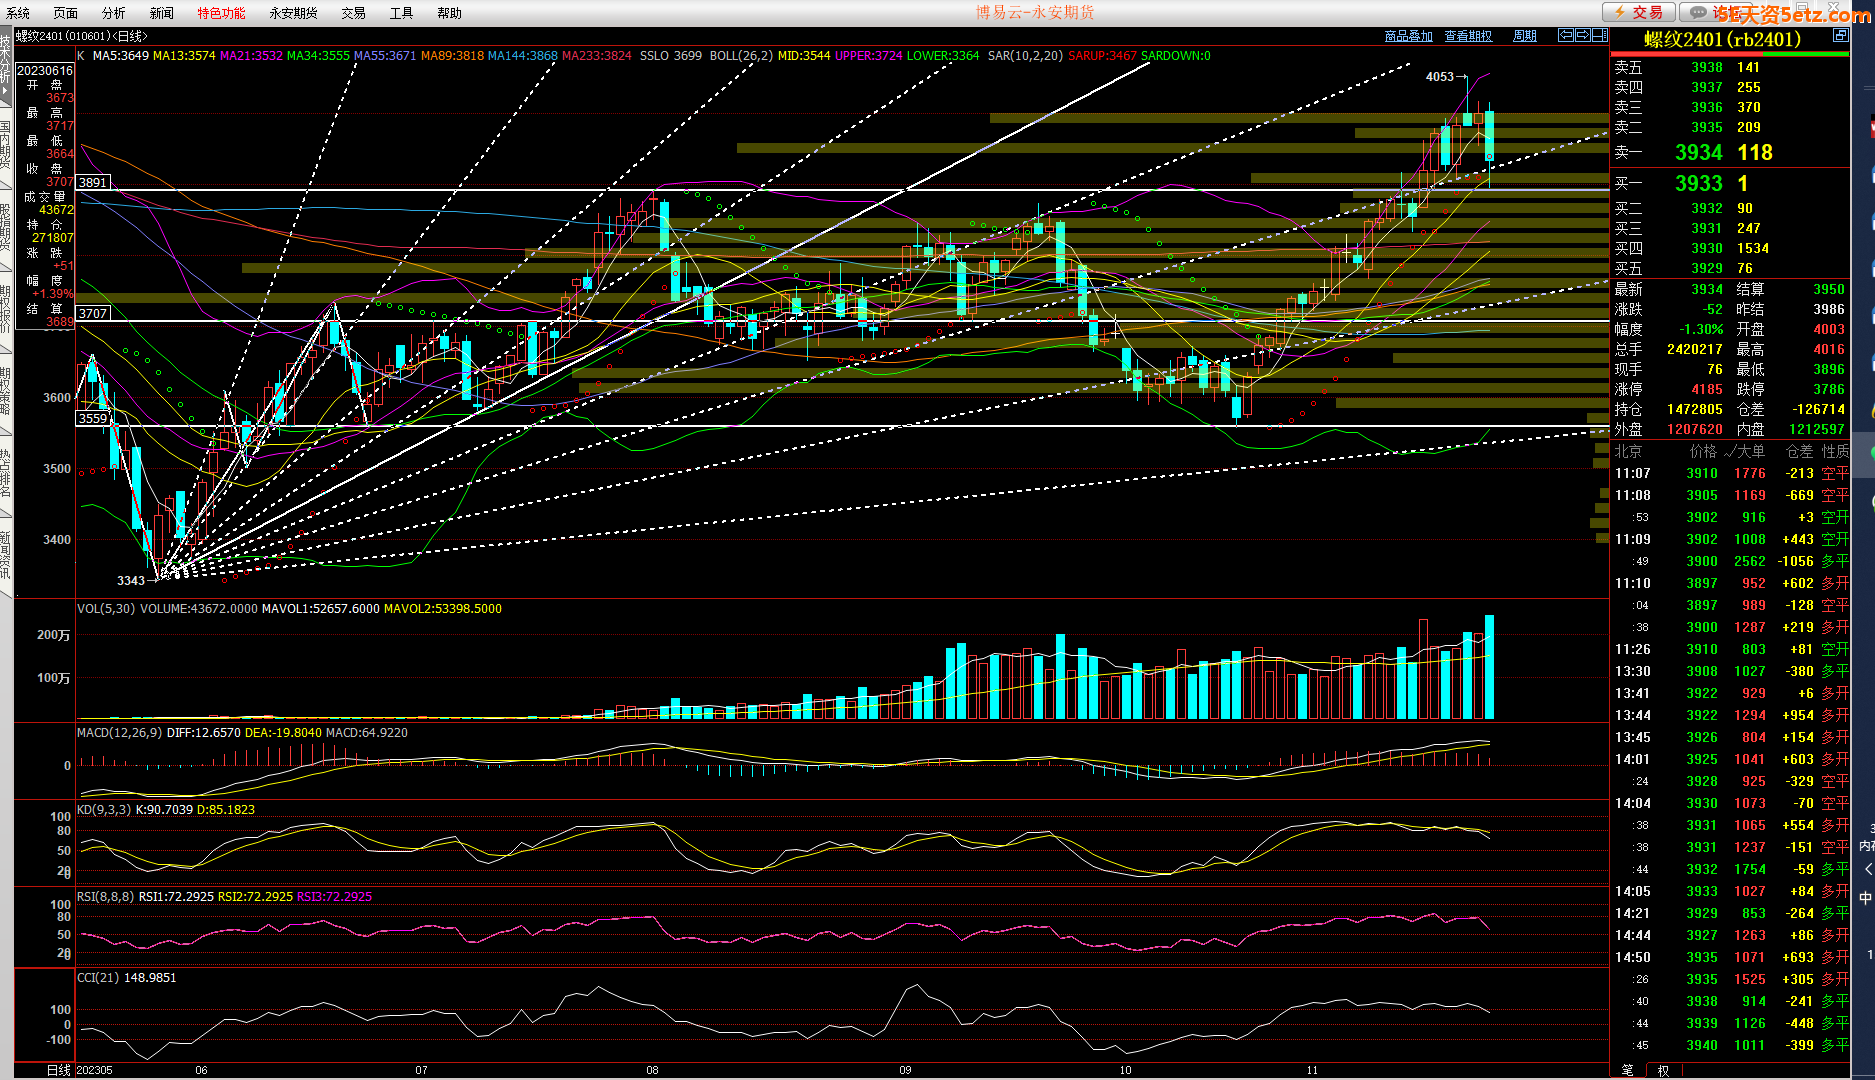This screenshot has height=1080, width=1875.
Task: Click the 商品叠加 link
Action: pos(1408,36)
